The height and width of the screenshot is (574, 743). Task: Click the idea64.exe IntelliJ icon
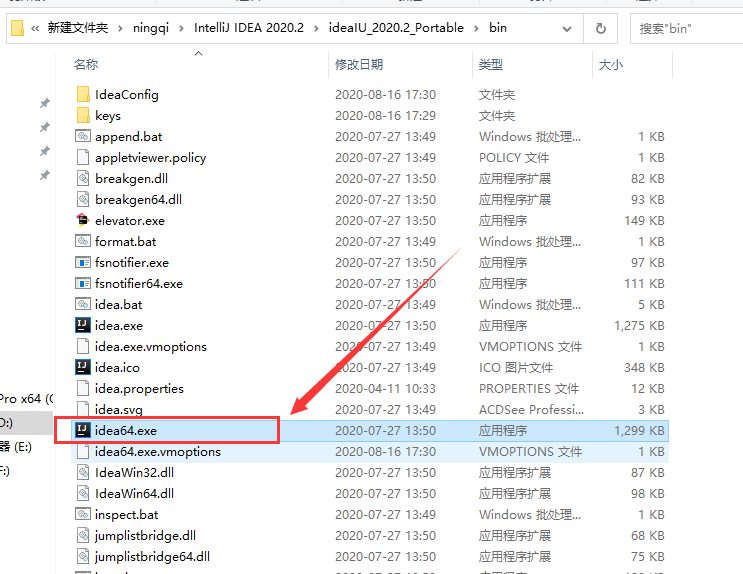(x=83, y=430)
